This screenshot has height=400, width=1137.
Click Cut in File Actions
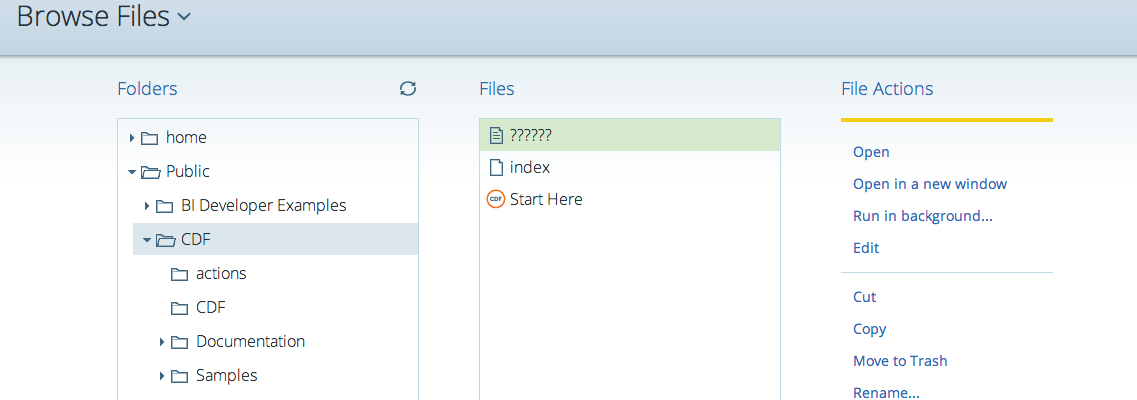865,297
